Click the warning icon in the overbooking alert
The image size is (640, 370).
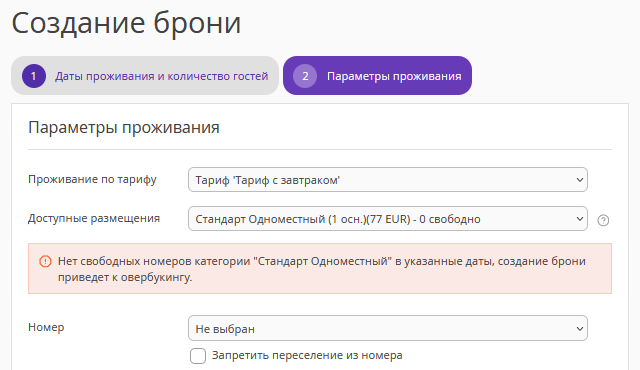click(45, 261)
